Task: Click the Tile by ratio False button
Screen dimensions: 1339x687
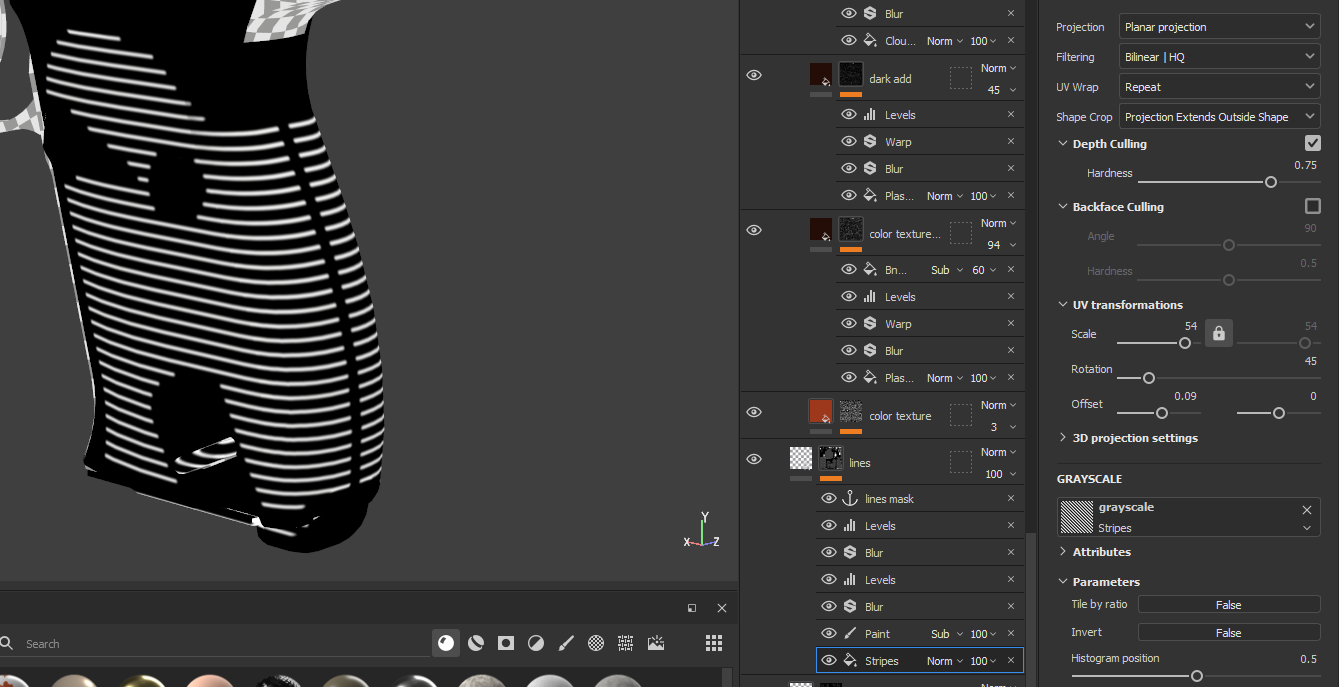Action: point(1228,604)
